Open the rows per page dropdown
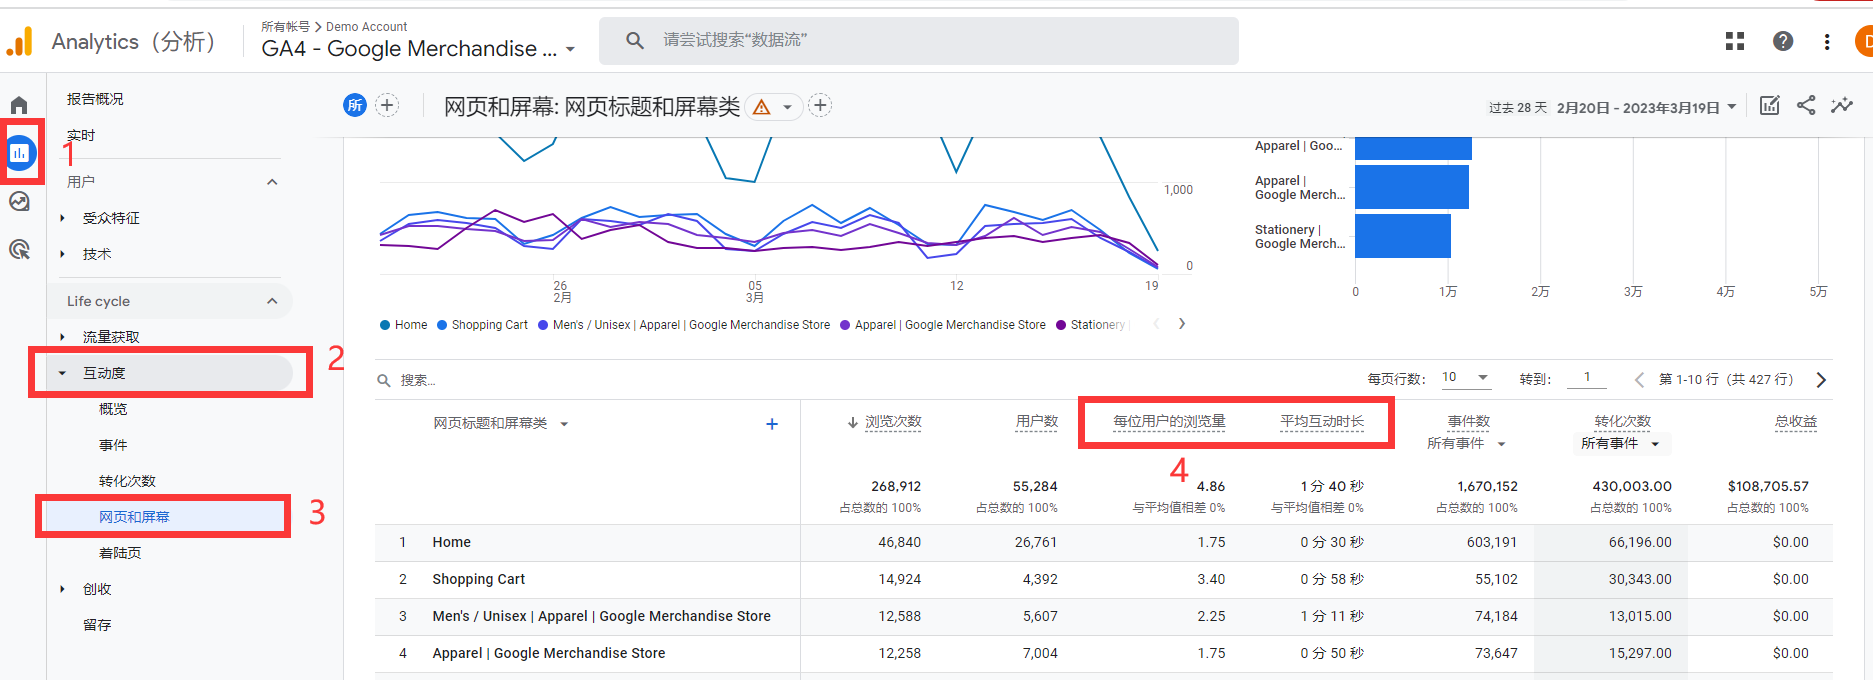 coord(1466,377)
